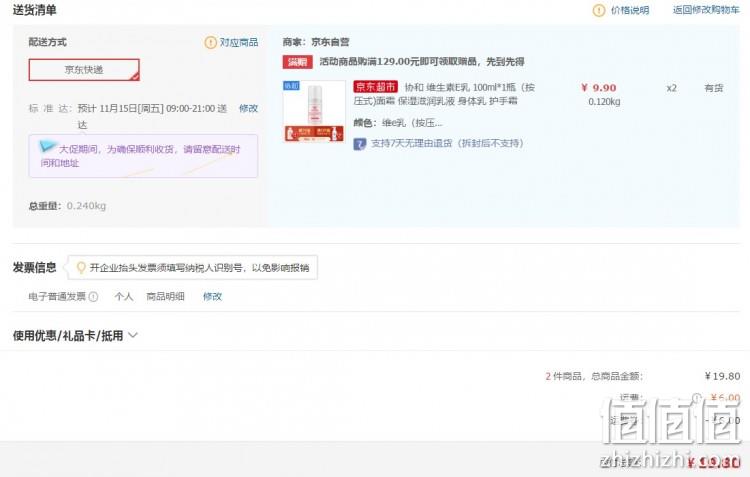Click the invoice tip lightbulb icon
Screen dimensions: 750x477
81,267
